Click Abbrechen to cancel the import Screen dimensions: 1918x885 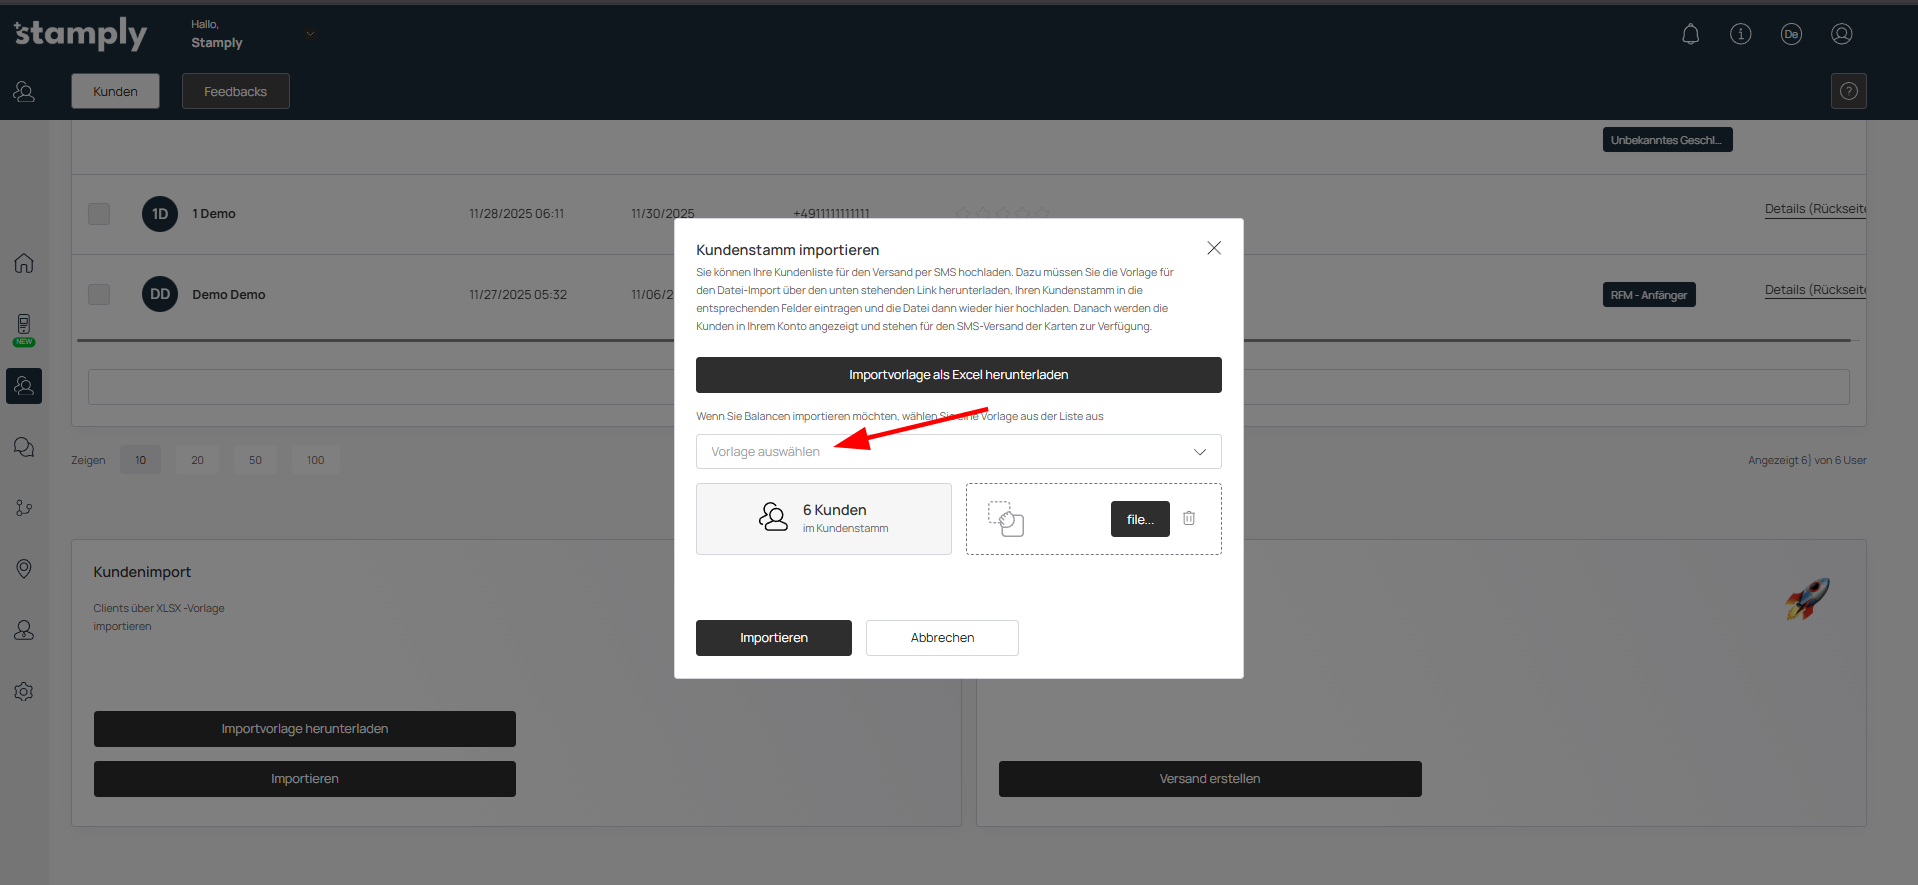(x=941, y=638)
